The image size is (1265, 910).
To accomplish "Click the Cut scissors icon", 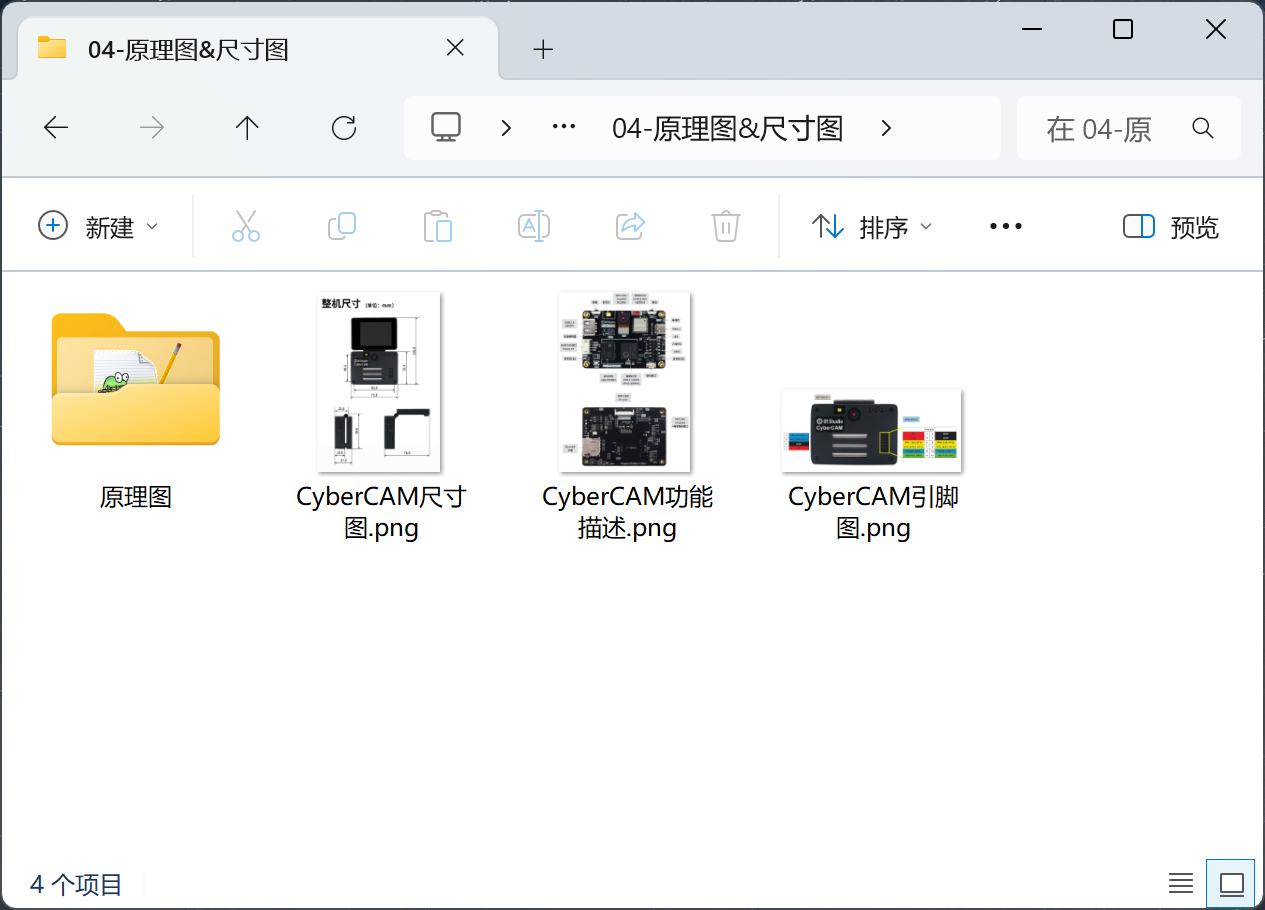I will coord(246,226).
